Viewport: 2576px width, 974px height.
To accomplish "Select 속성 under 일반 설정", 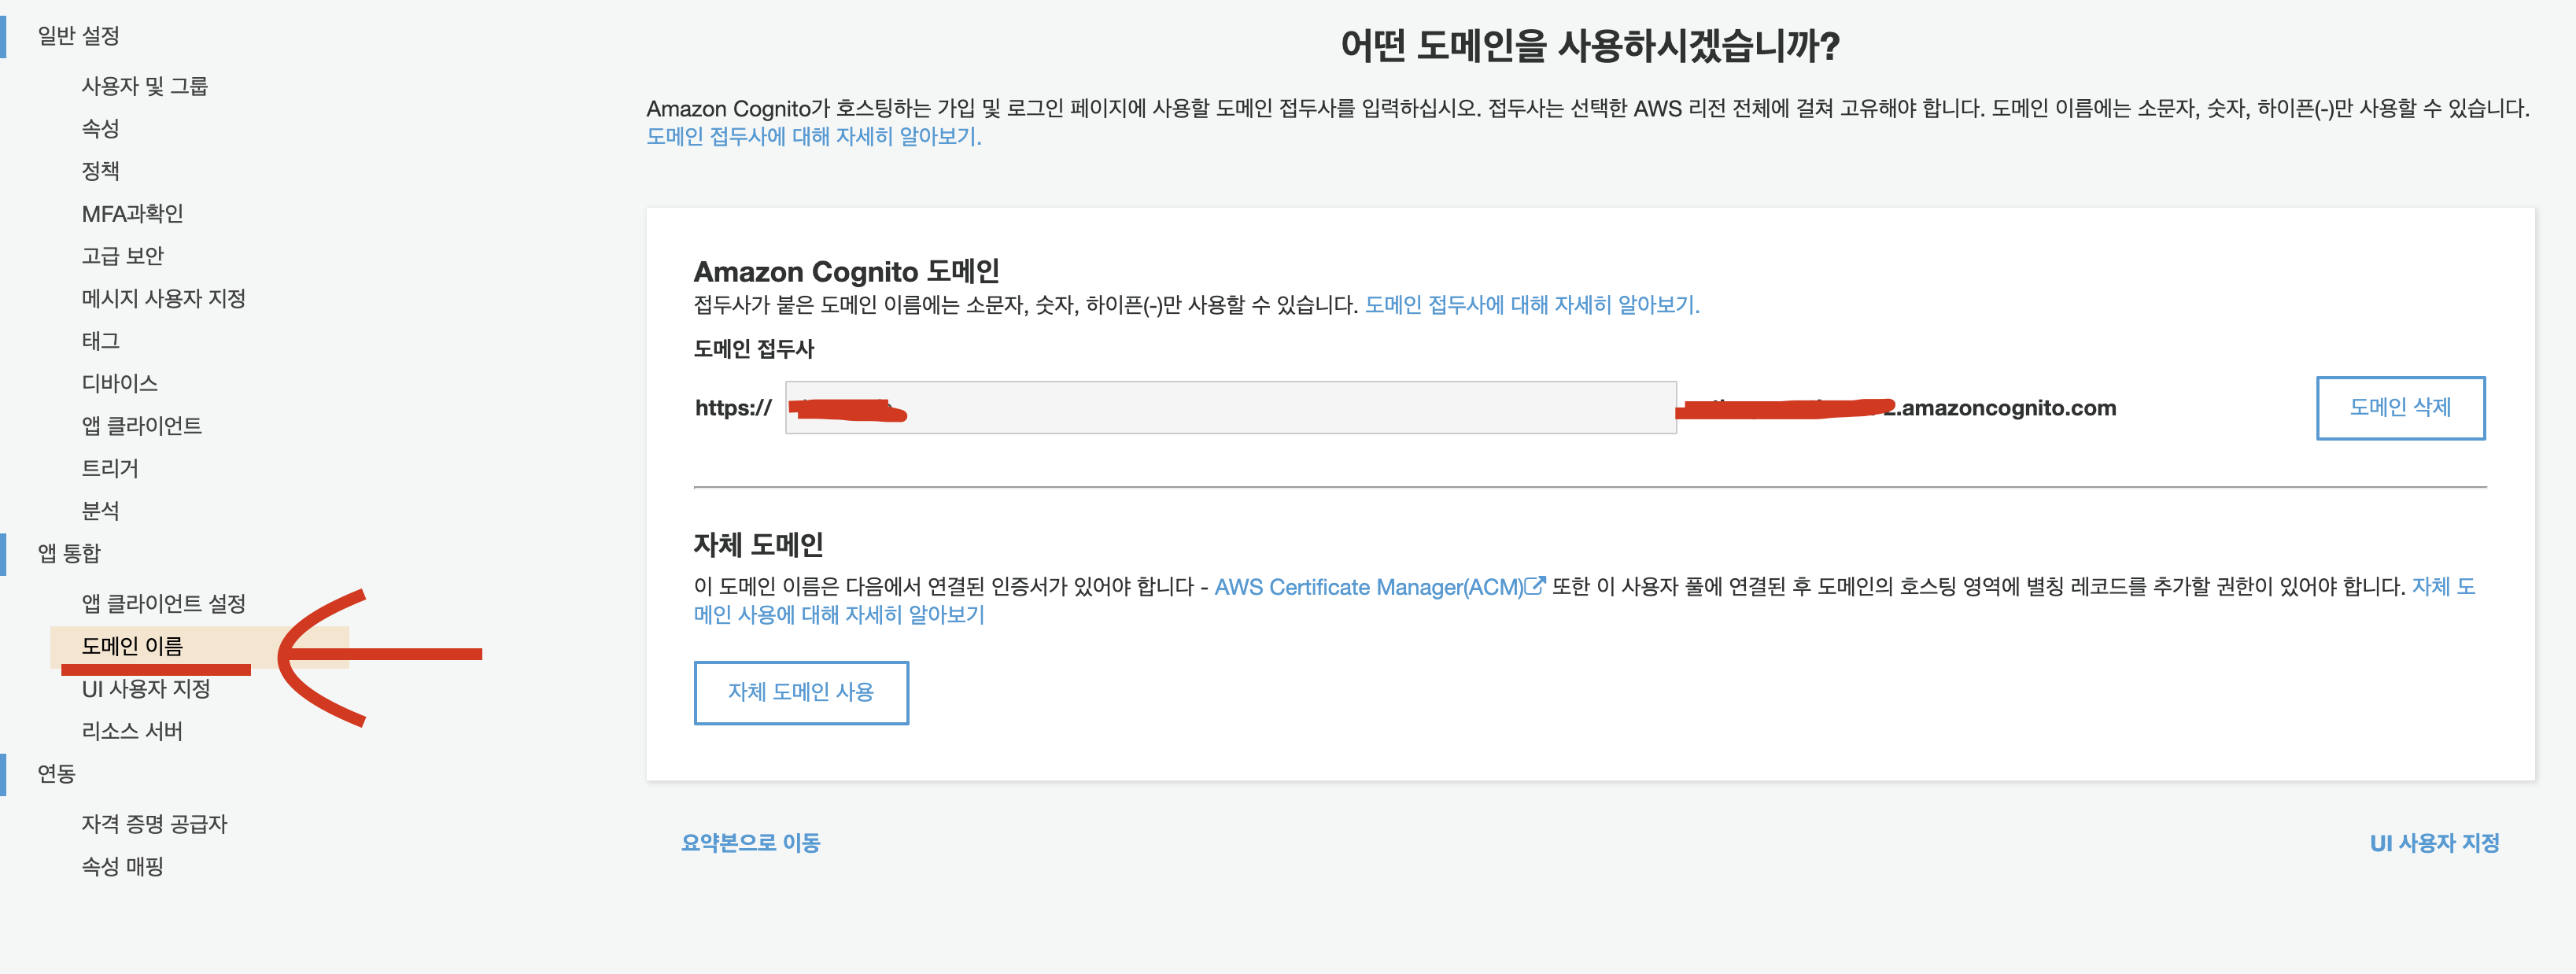I will click(x=100, y=128).
